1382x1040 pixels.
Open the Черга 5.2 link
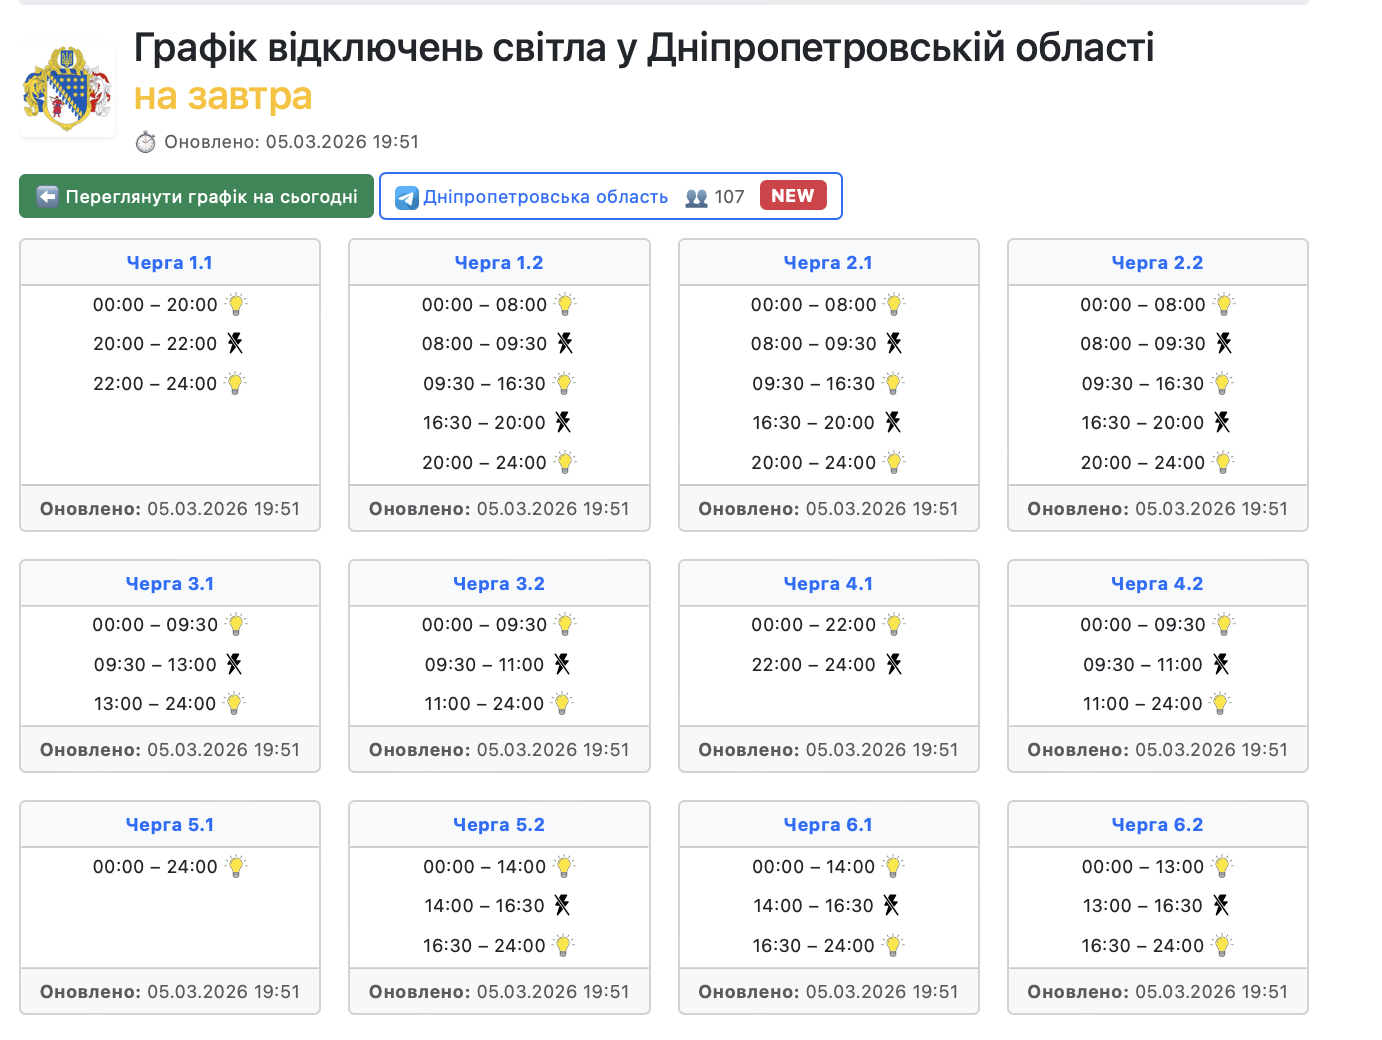click(x=498, y=825)
